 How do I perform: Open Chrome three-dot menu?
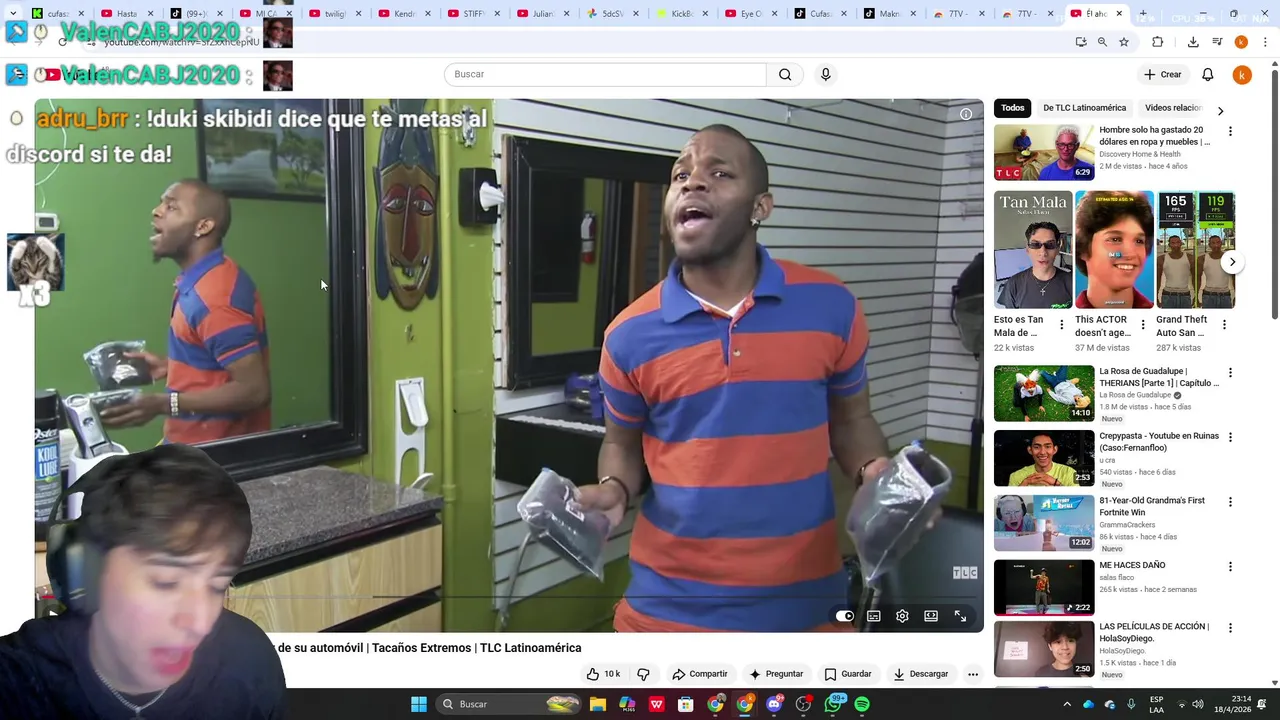[x=1265, y=42]
